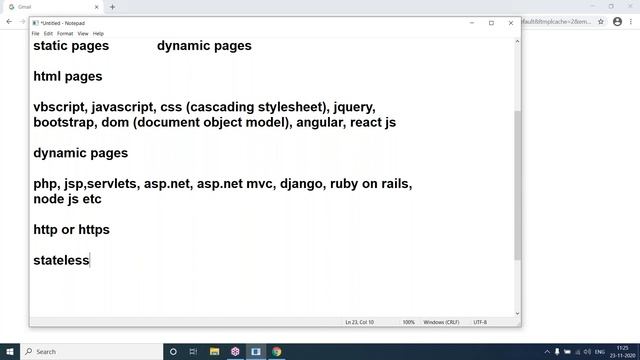Open the View menu in Notepad
The height and width of the screenshot is (360, 640).
[x=83, y=33]
